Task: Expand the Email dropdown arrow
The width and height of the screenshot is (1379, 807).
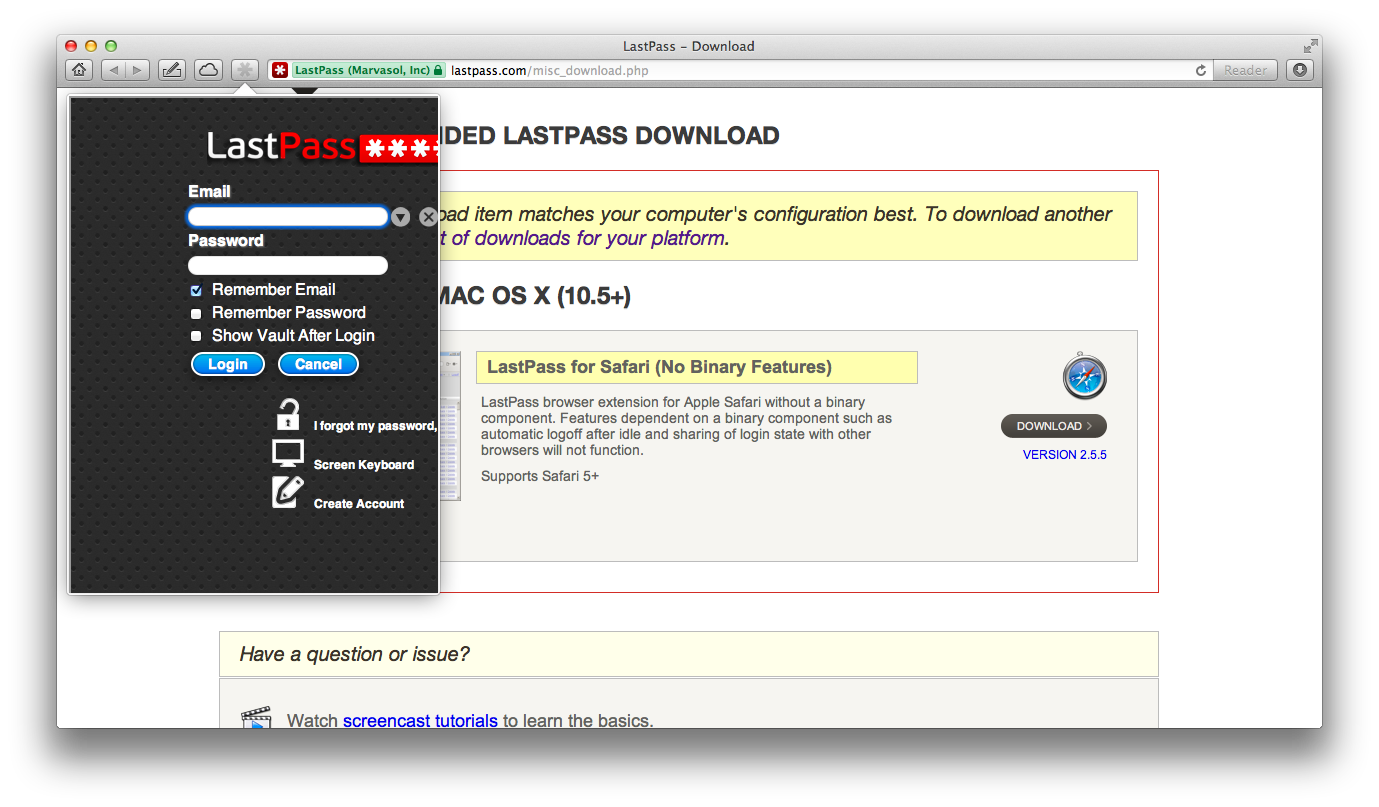Action: click(x=400, y=217)
